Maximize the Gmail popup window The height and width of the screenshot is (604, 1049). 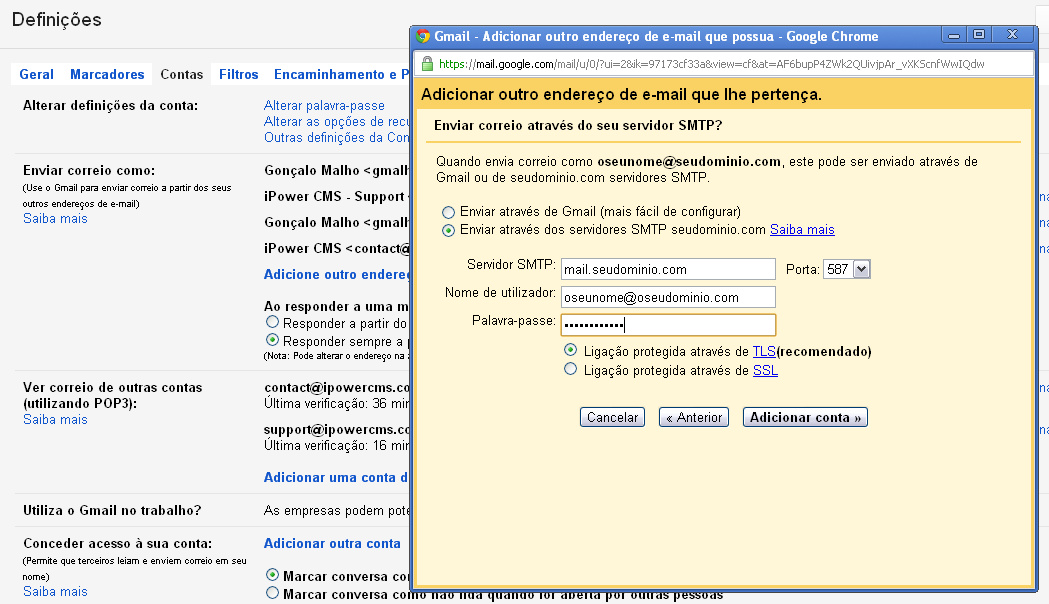[979, 35]
